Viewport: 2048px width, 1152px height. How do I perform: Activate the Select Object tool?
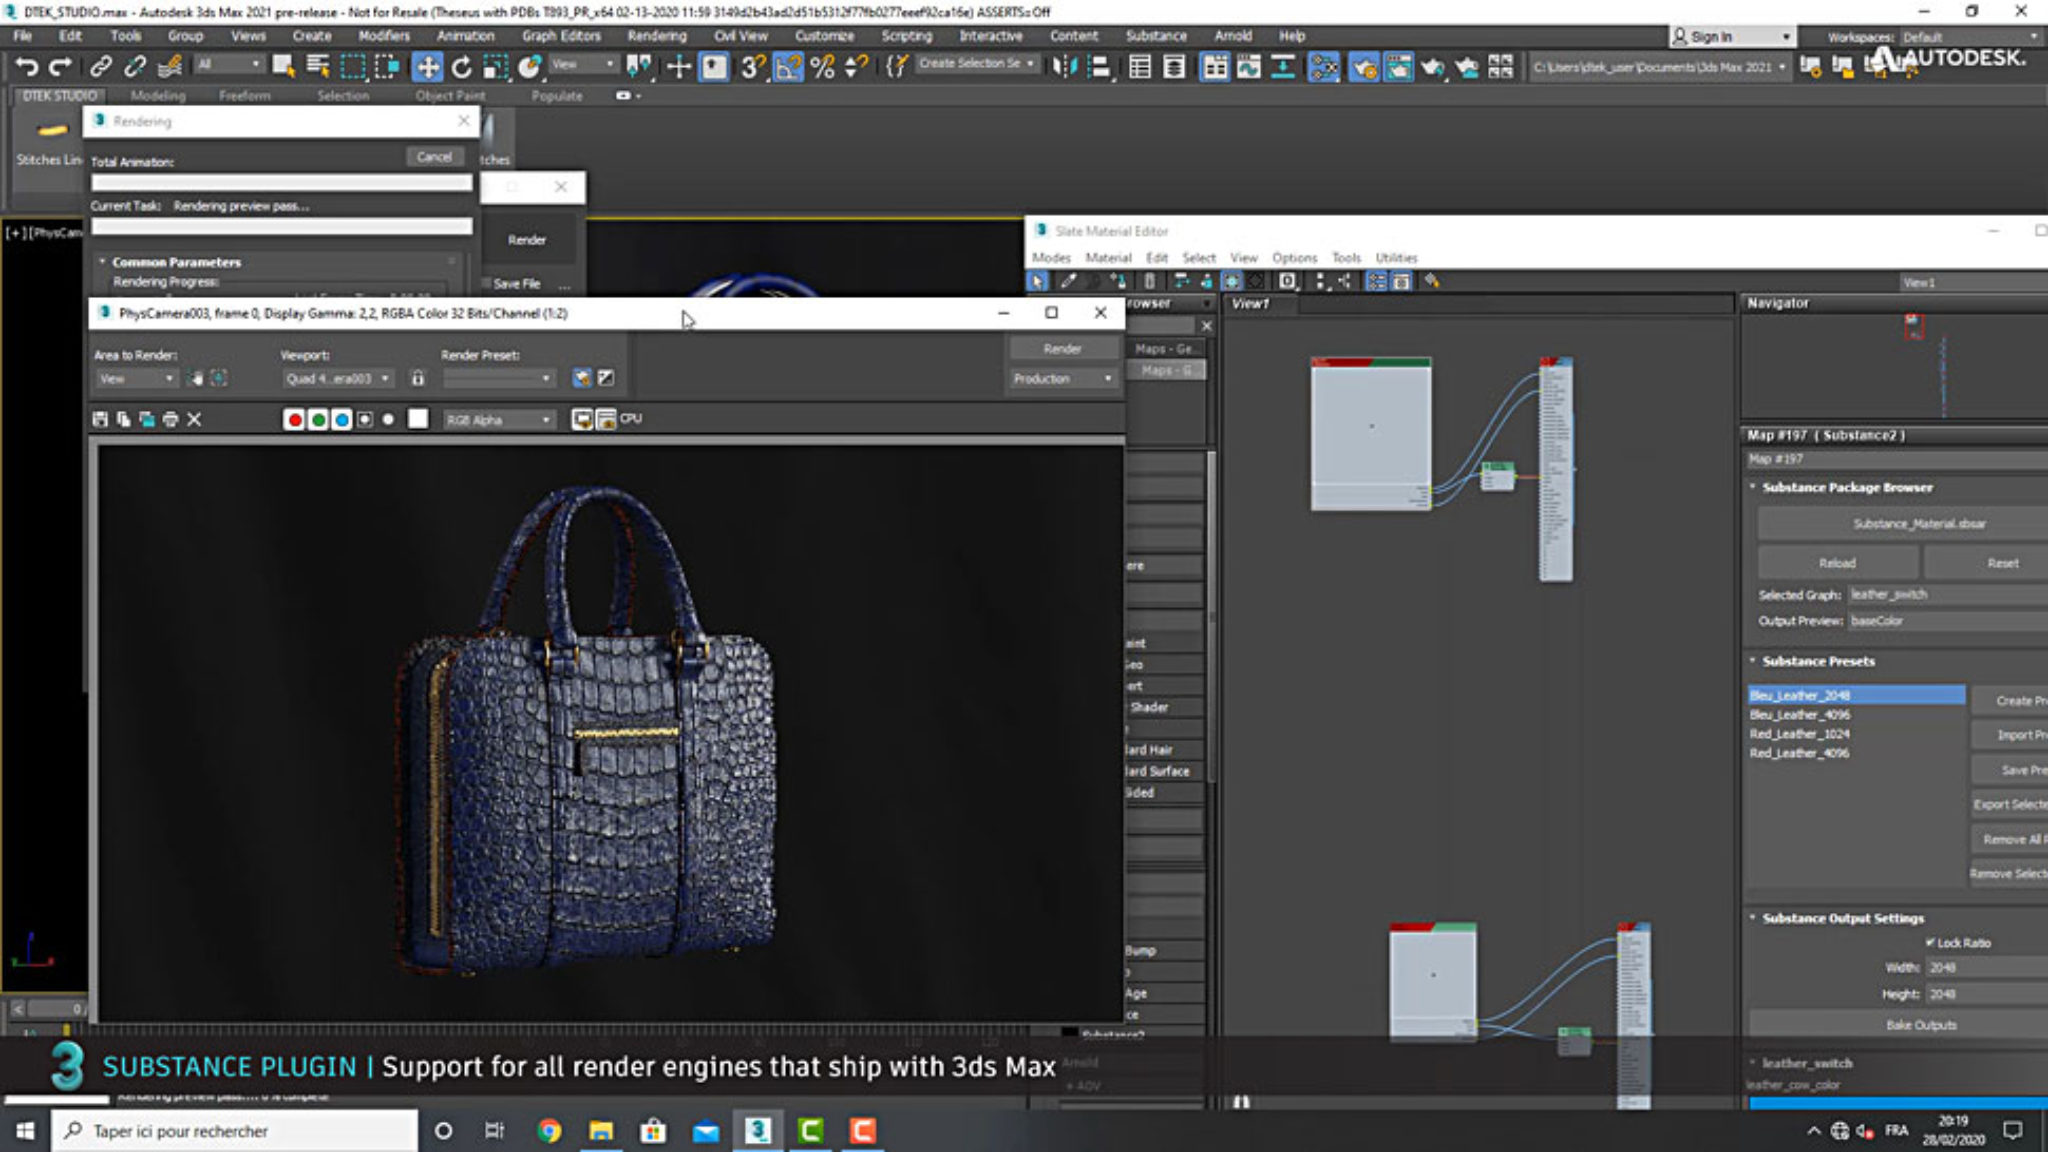coord(283,67)
